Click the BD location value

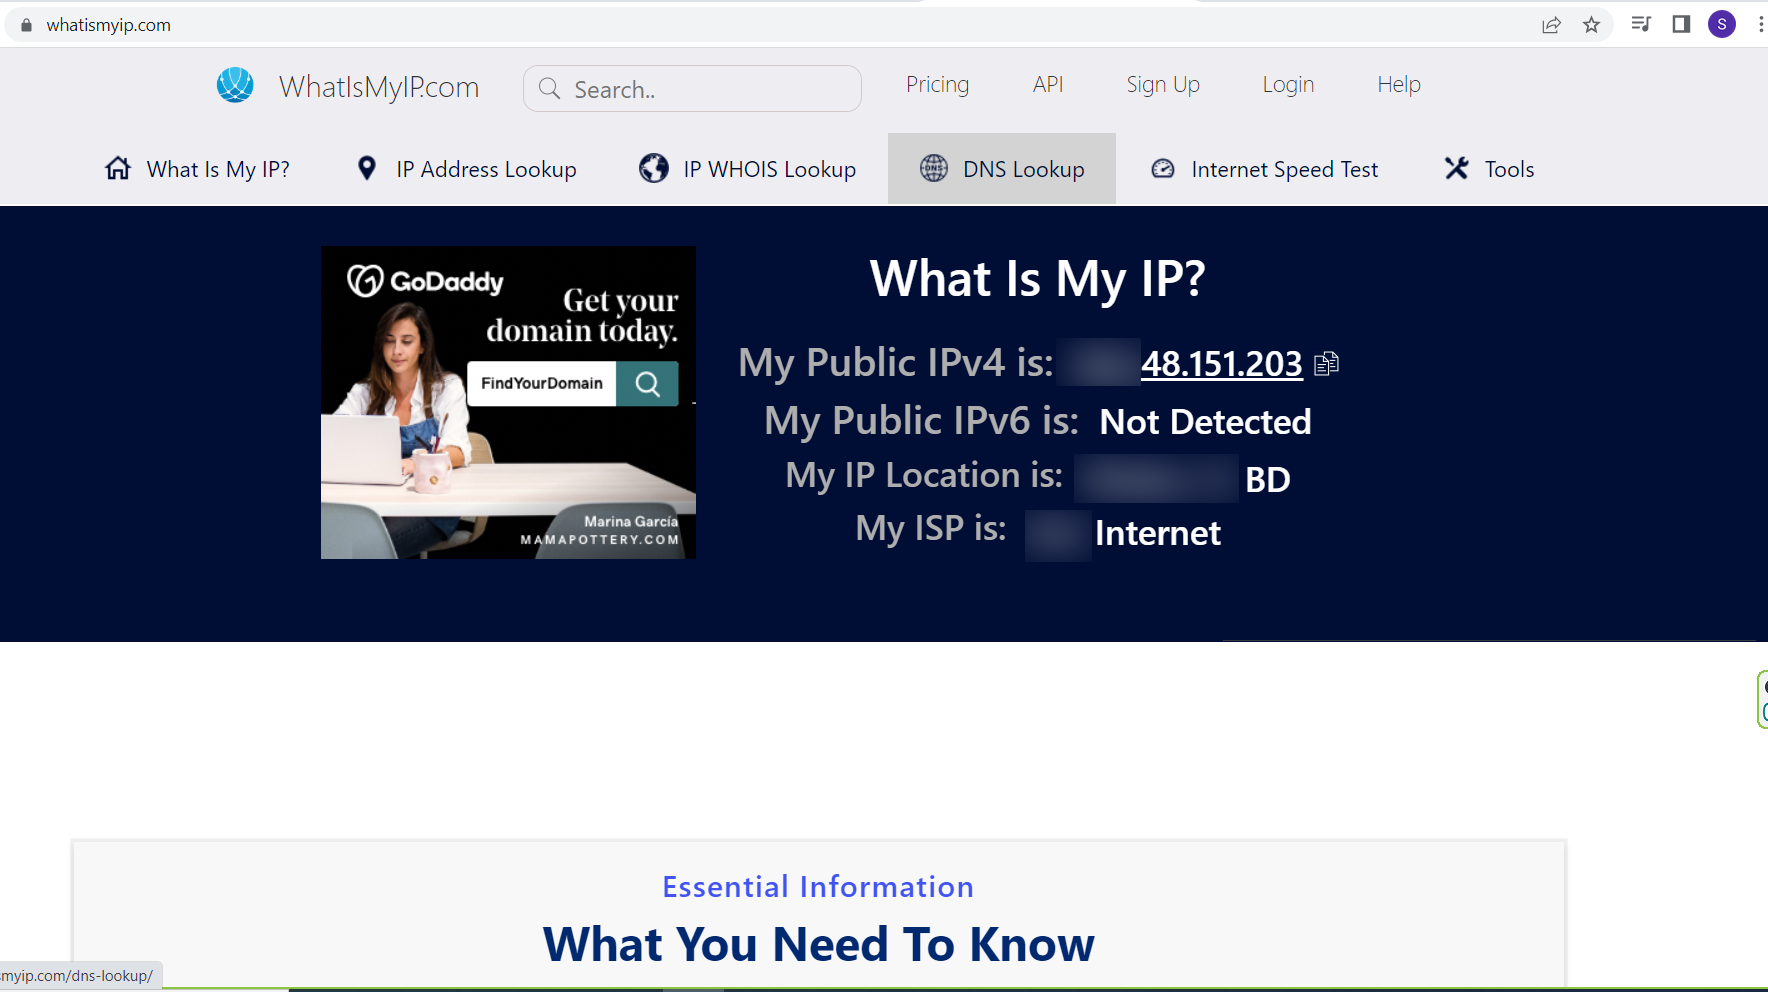coord(1268,480)
